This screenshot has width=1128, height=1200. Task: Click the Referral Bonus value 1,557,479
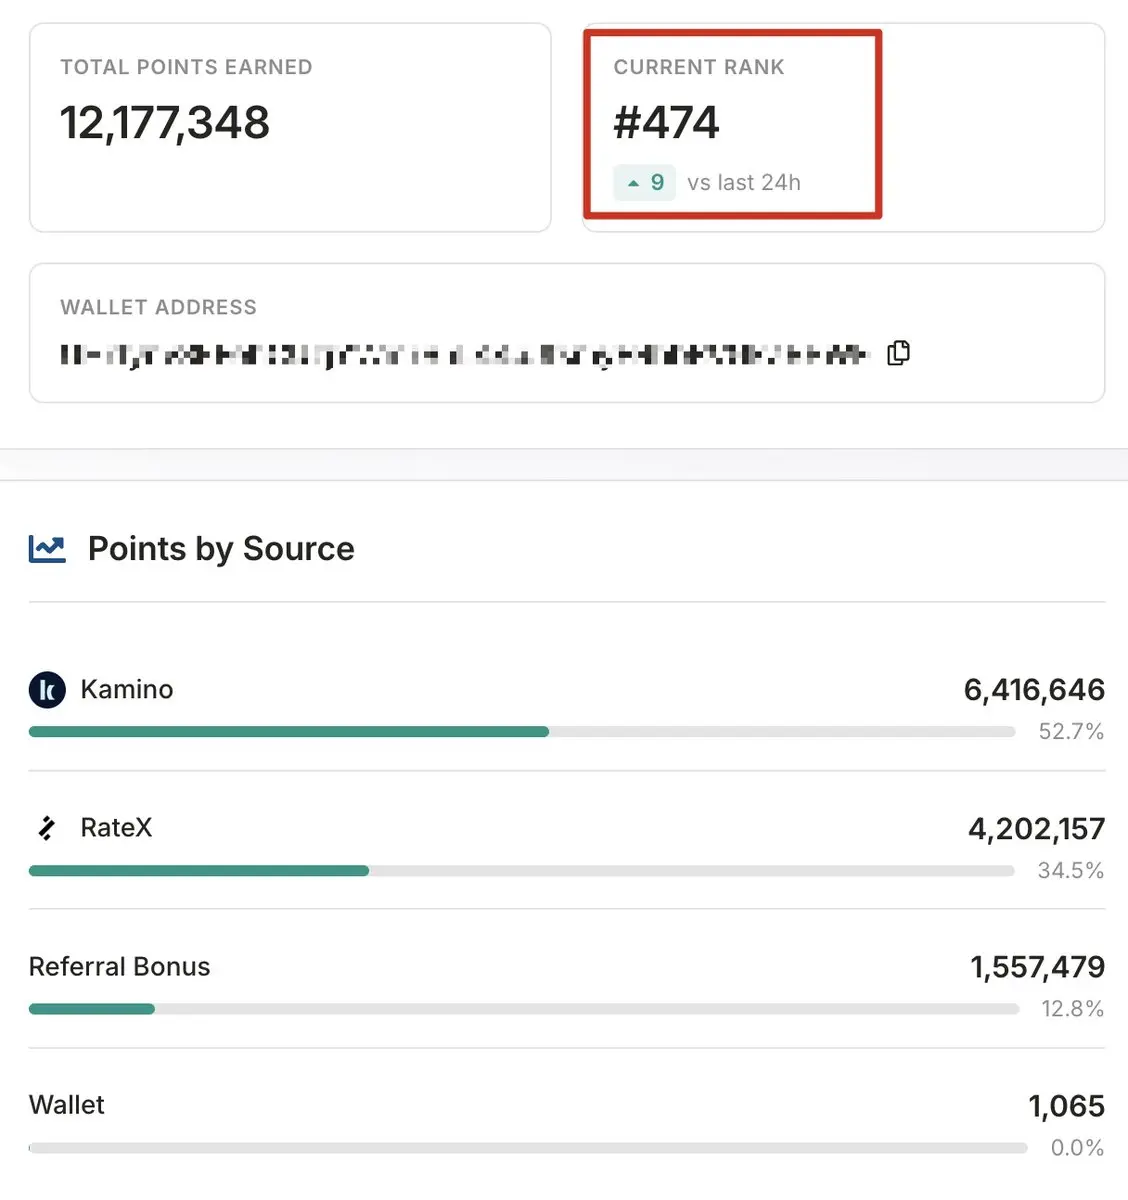[1037, 967]
